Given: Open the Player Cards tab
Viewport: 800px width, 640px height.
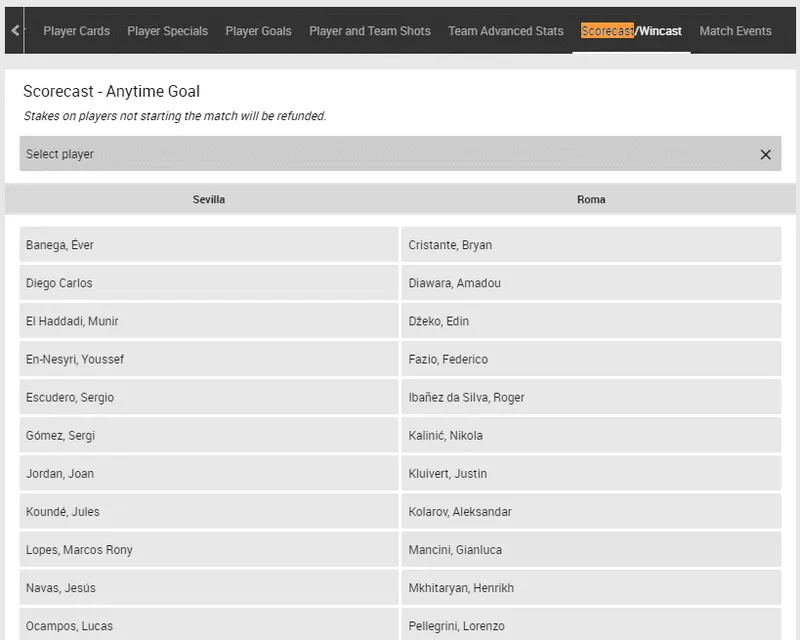Looking at the screenshot, I should (x=76, y=31).
